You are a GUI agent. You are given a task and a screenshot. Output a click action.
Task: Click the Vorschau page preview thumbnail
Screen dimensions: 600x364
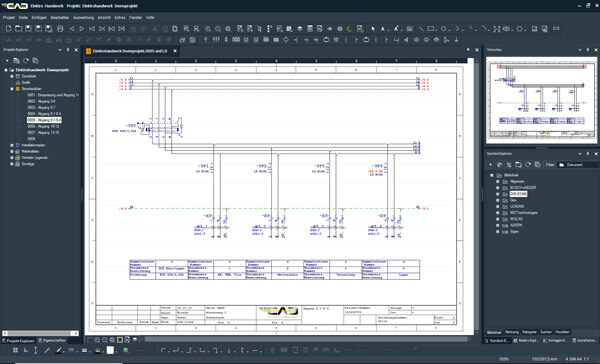coord(541,100)
